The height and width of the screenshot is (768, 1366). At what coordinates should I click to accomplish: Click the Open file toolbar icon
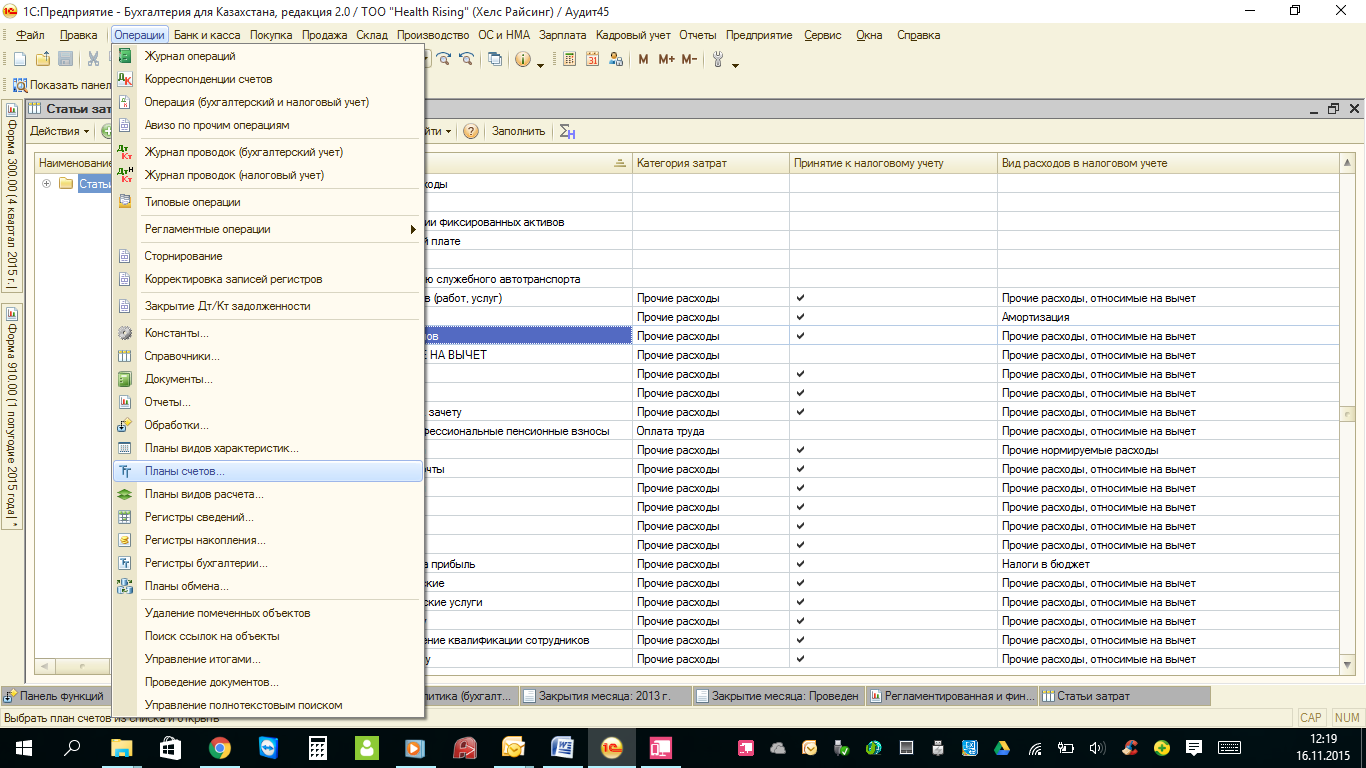[42, 59]
